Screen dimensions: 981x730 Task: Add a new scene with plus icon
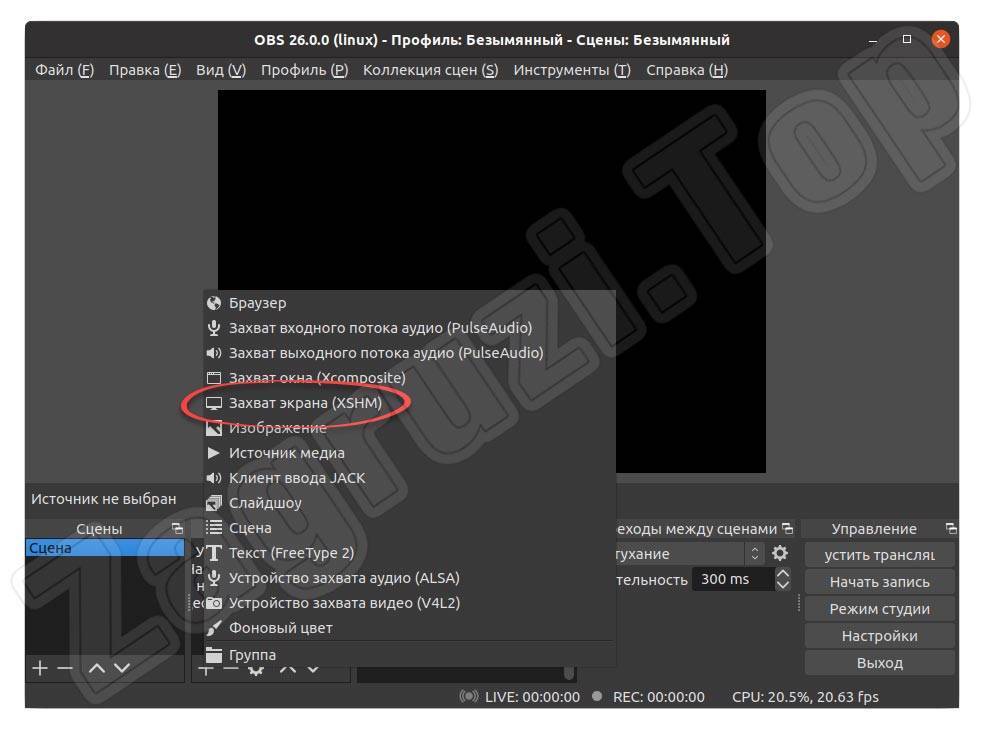[x=39, y=668]
